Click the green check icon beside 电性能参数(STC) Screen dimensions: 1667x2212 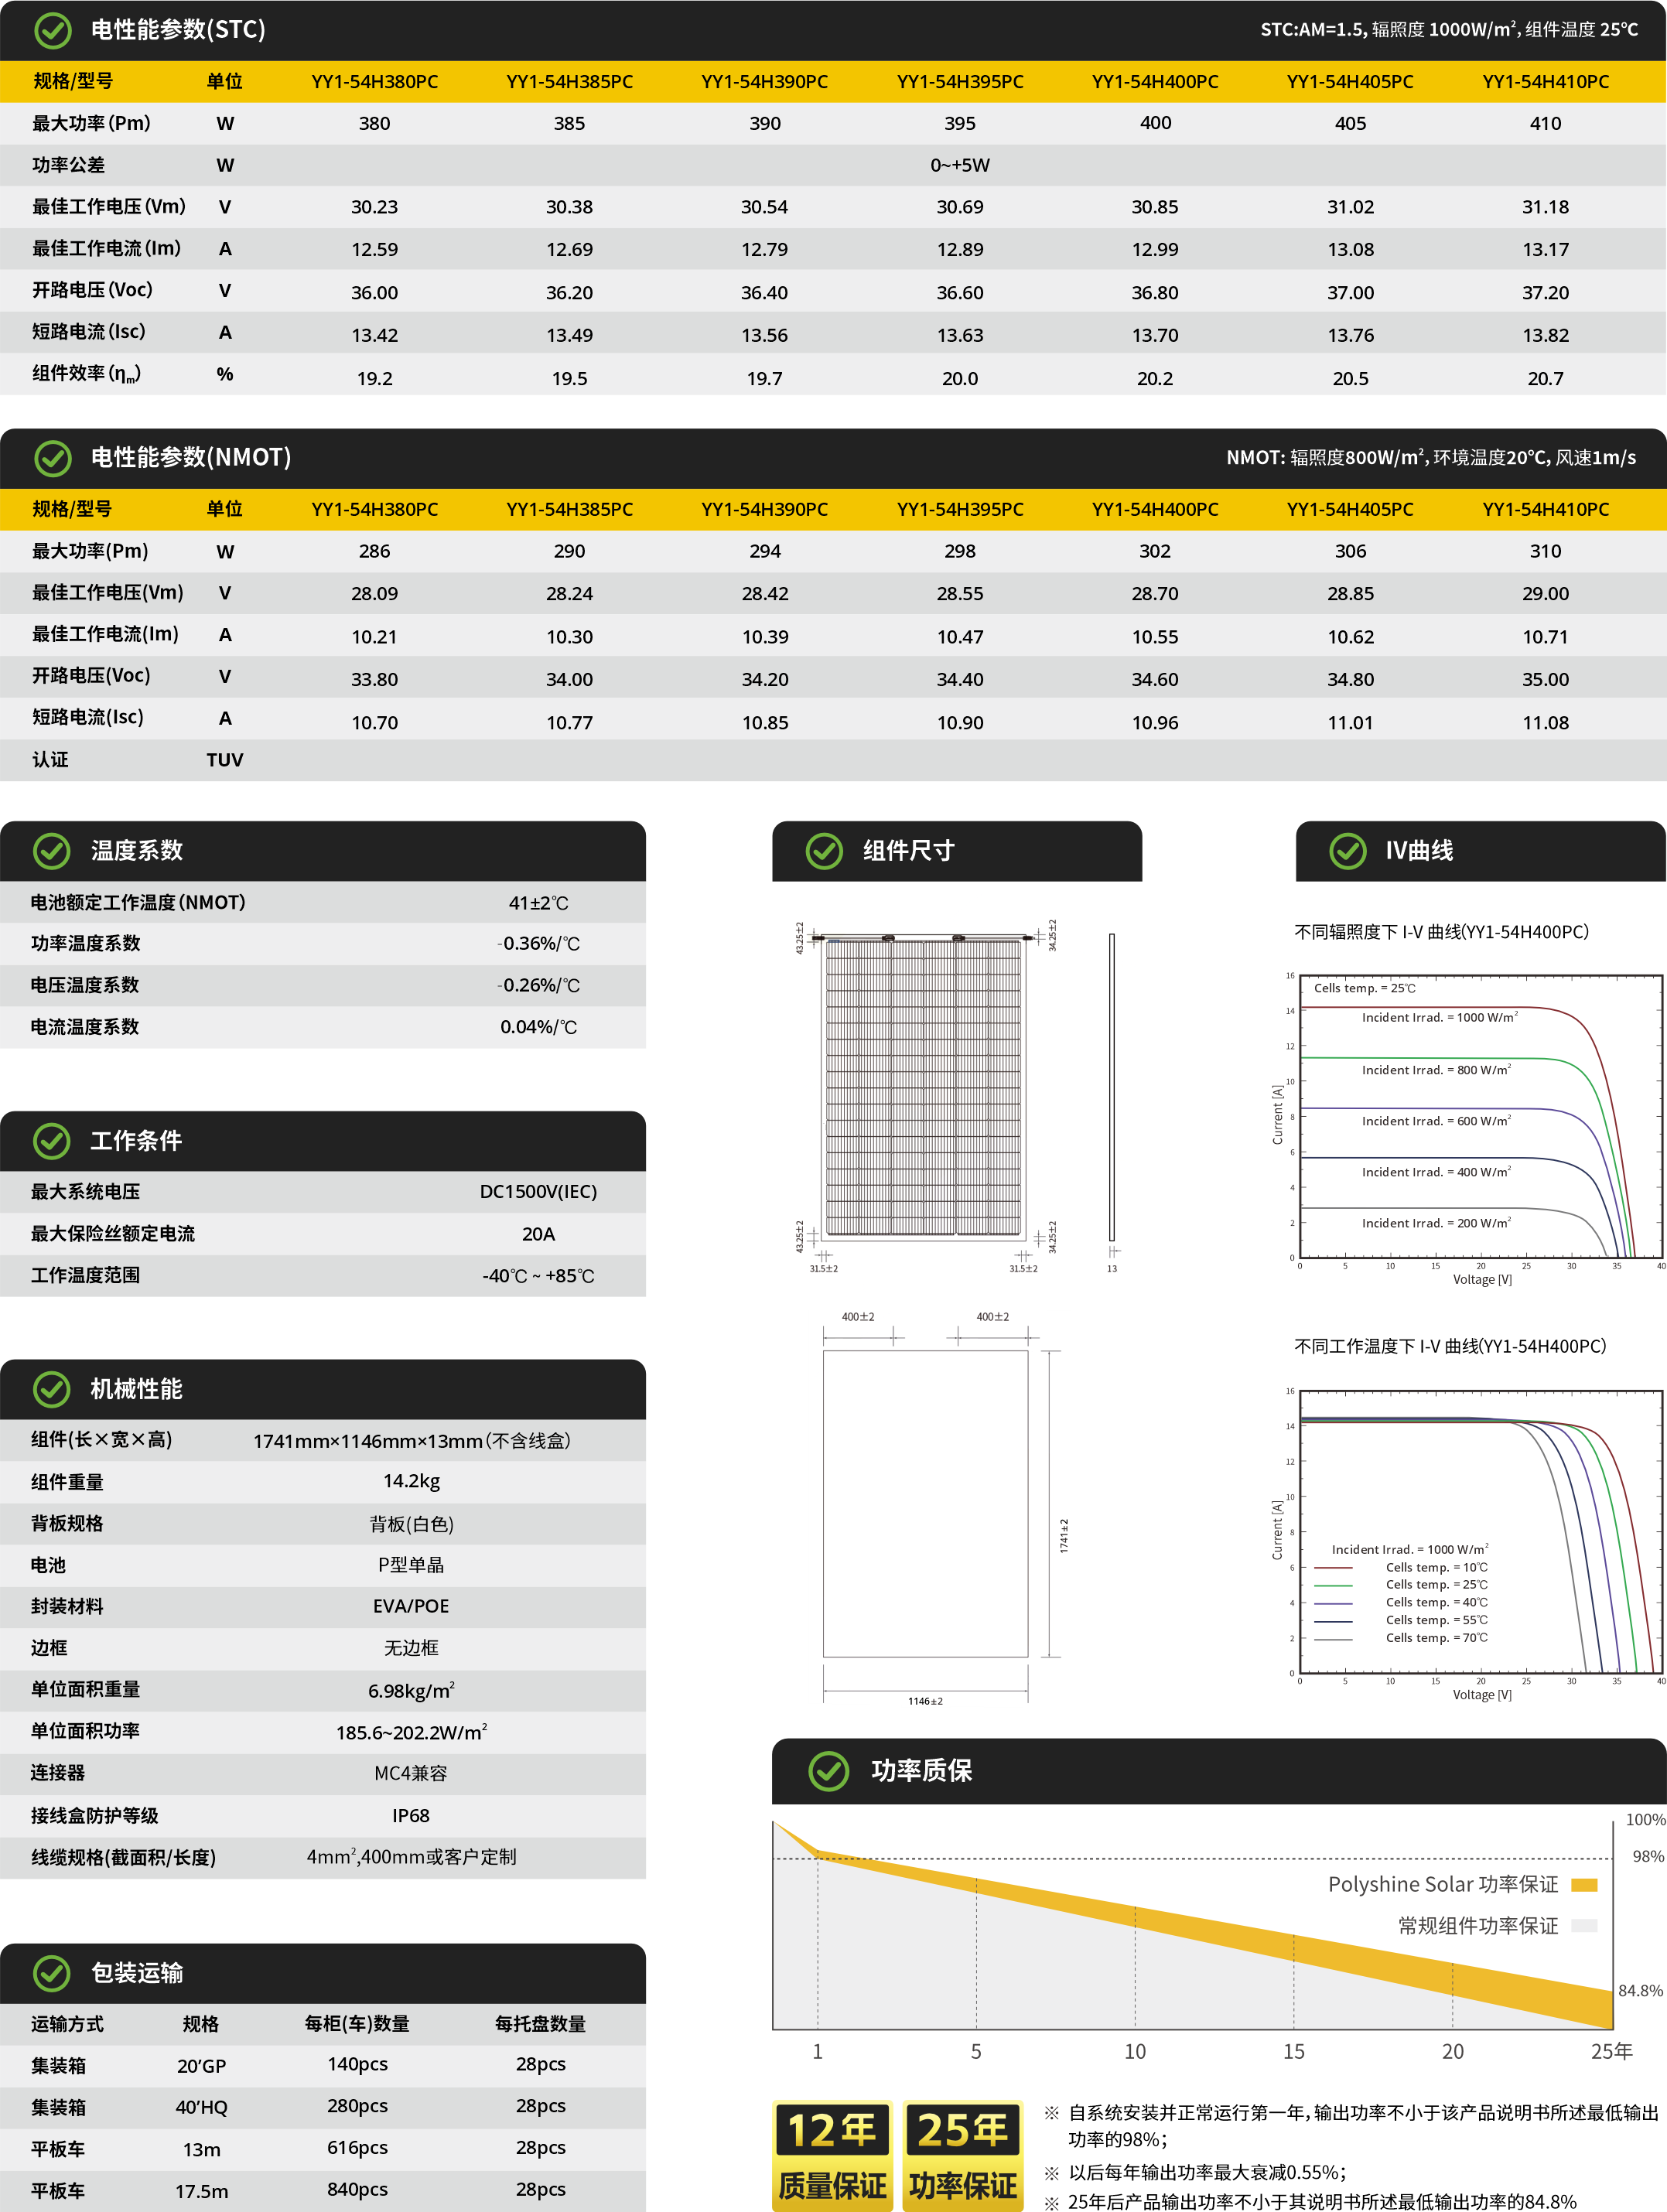[52, 30]
